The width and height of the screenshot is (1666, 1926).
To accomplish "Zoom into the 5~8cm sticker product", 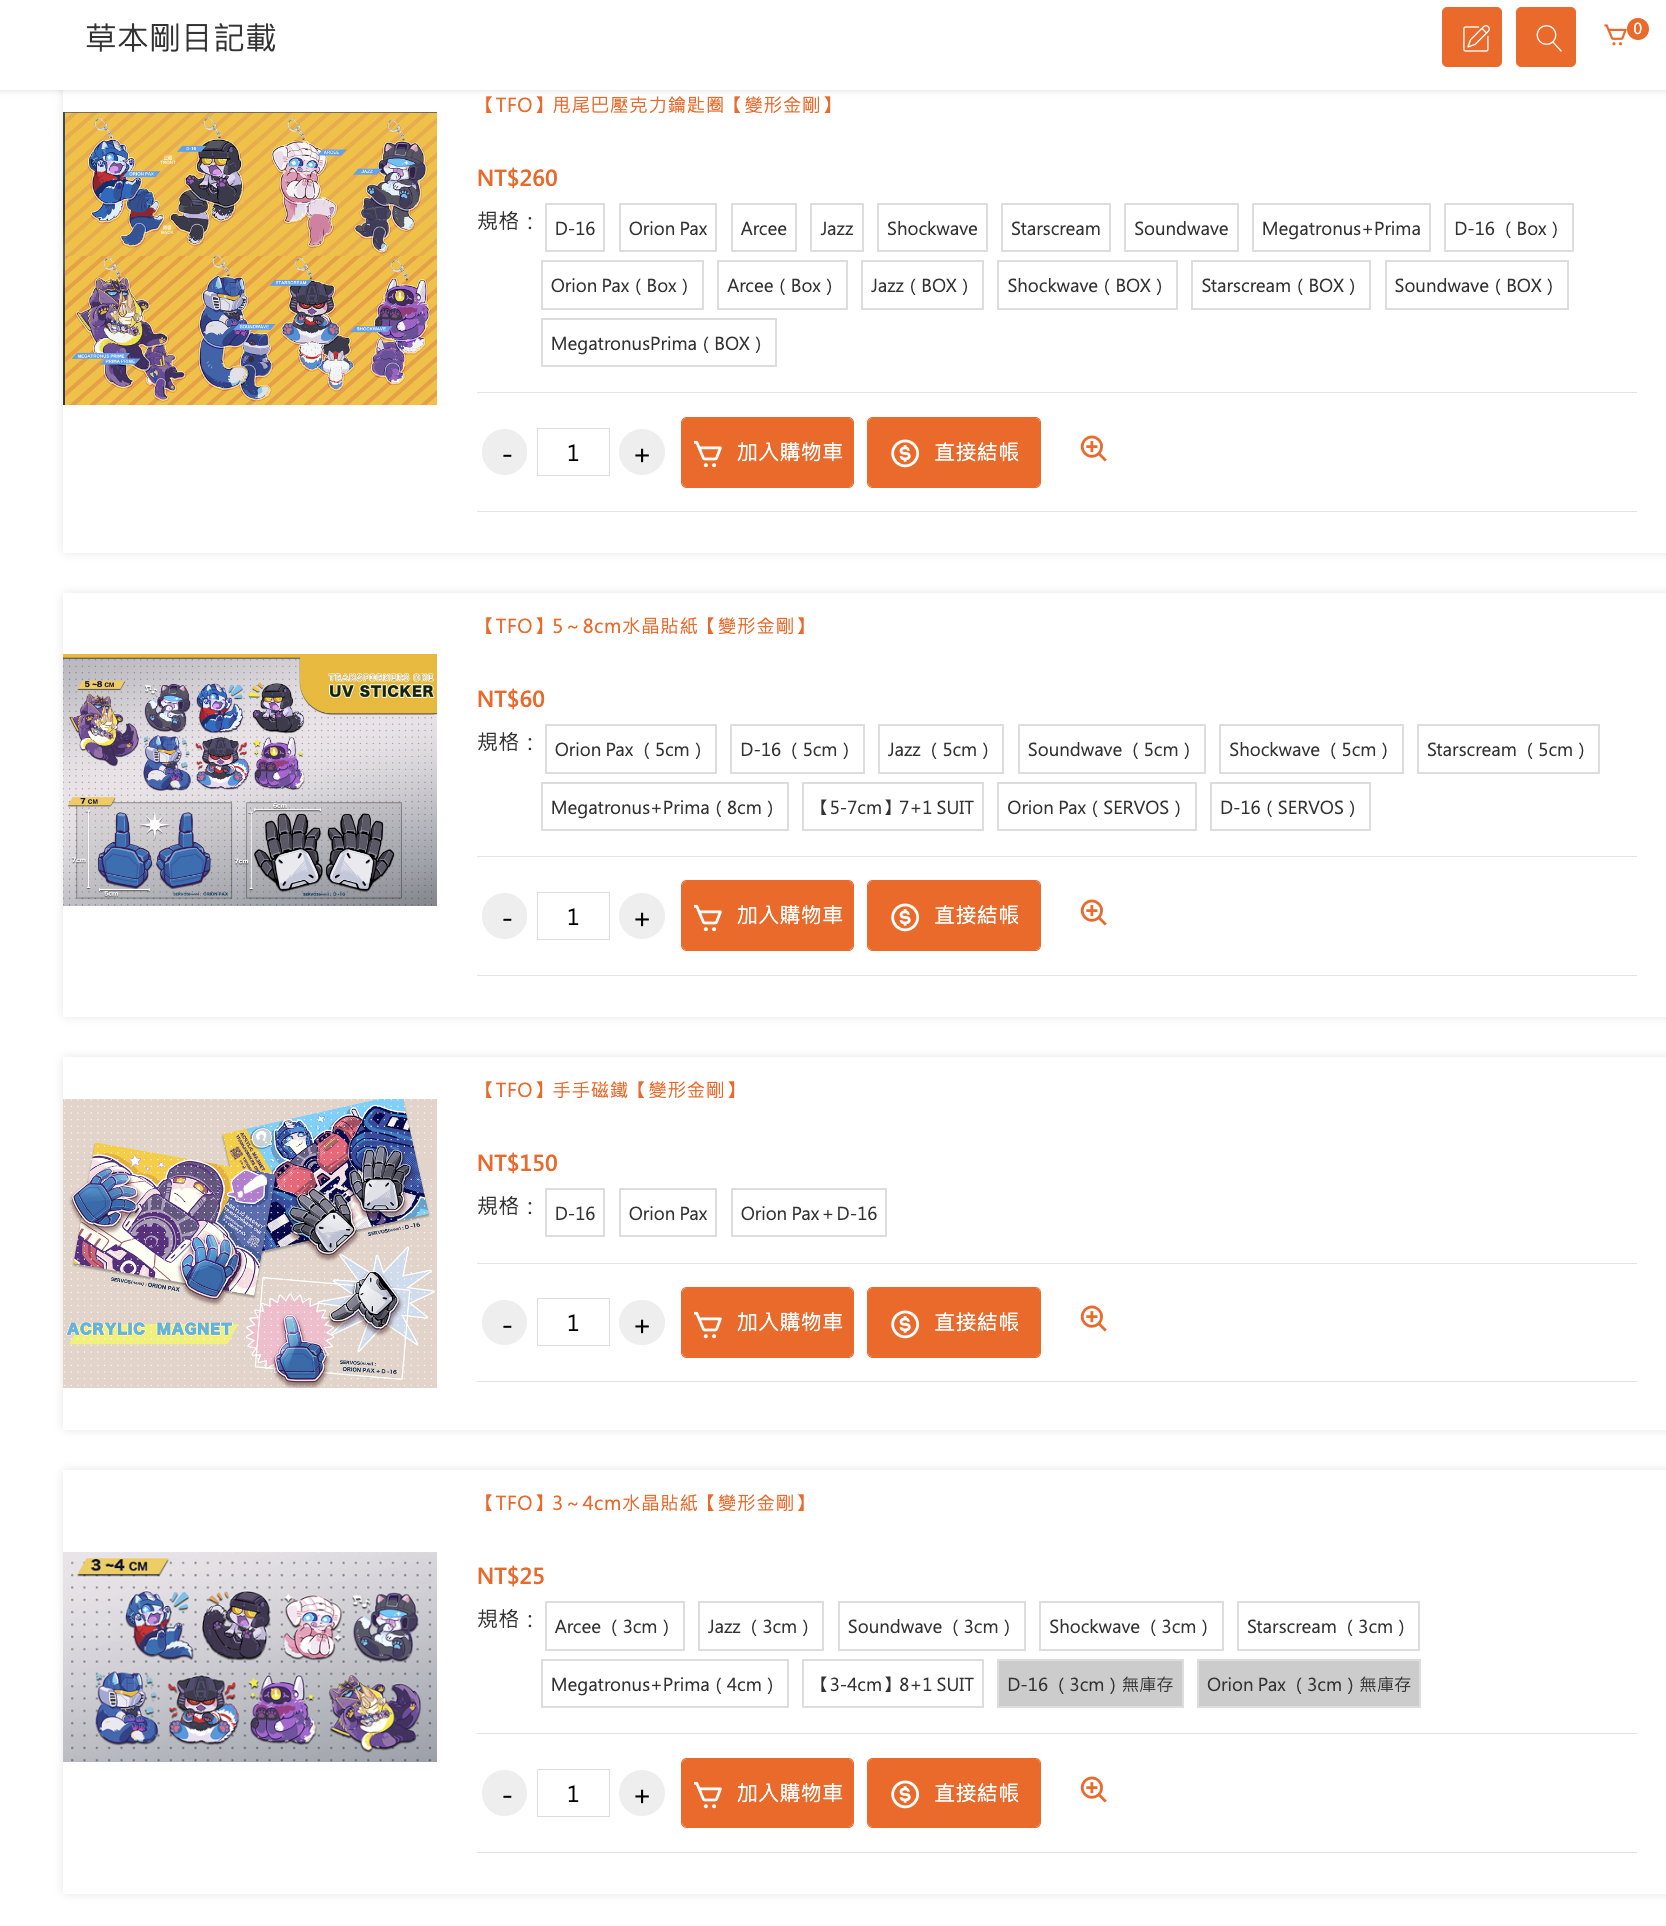I will tap(1093, 913).
